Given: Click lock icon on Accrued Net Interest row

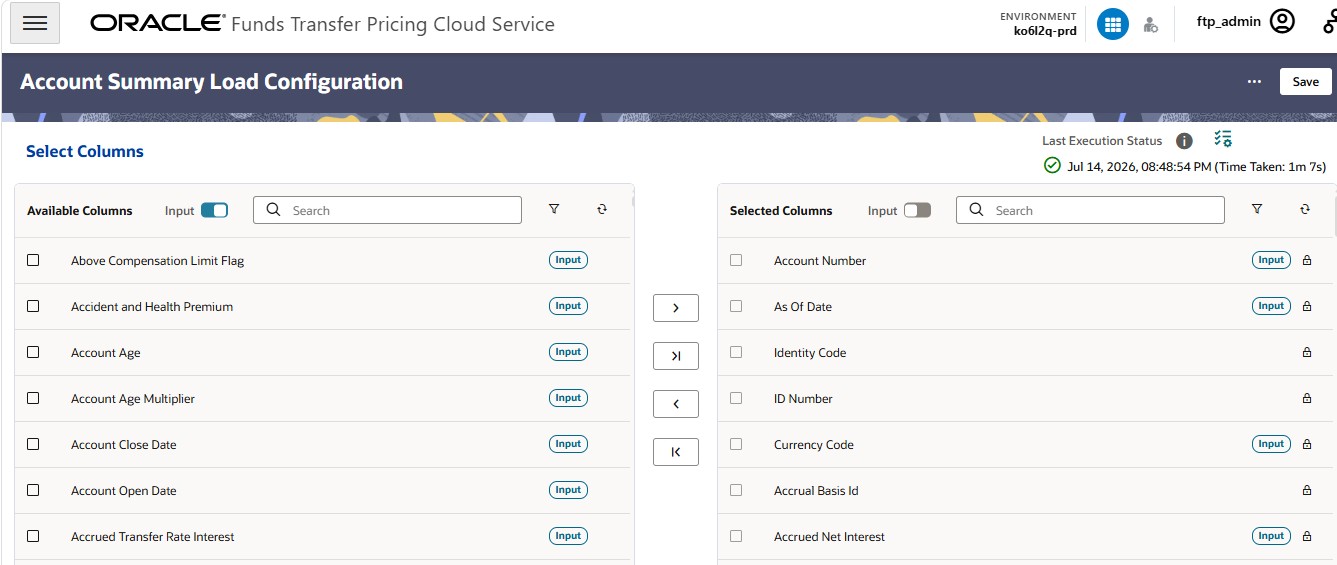Looking at the screenshot, I should click(x=1306, y=536).
